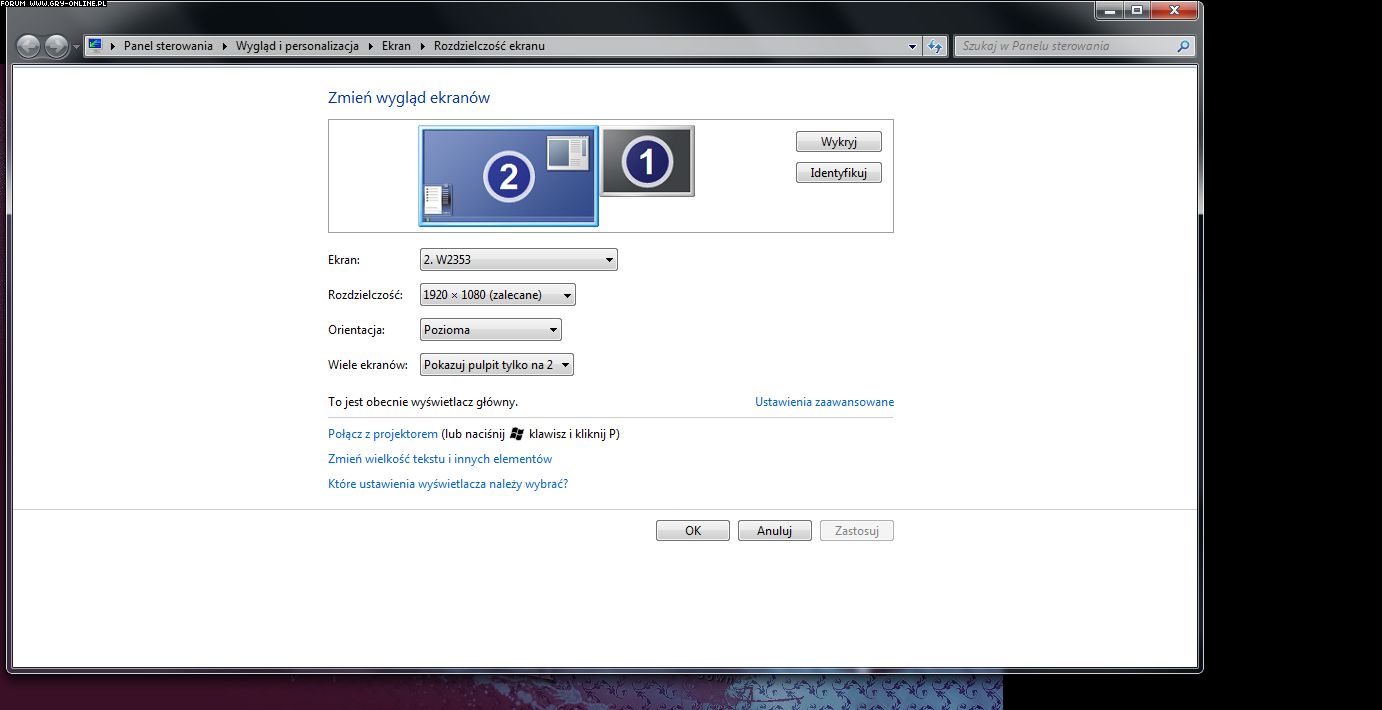Click the Back navigation arrow
Viewport: 1382px width, 710px height.
coord(29,46)
